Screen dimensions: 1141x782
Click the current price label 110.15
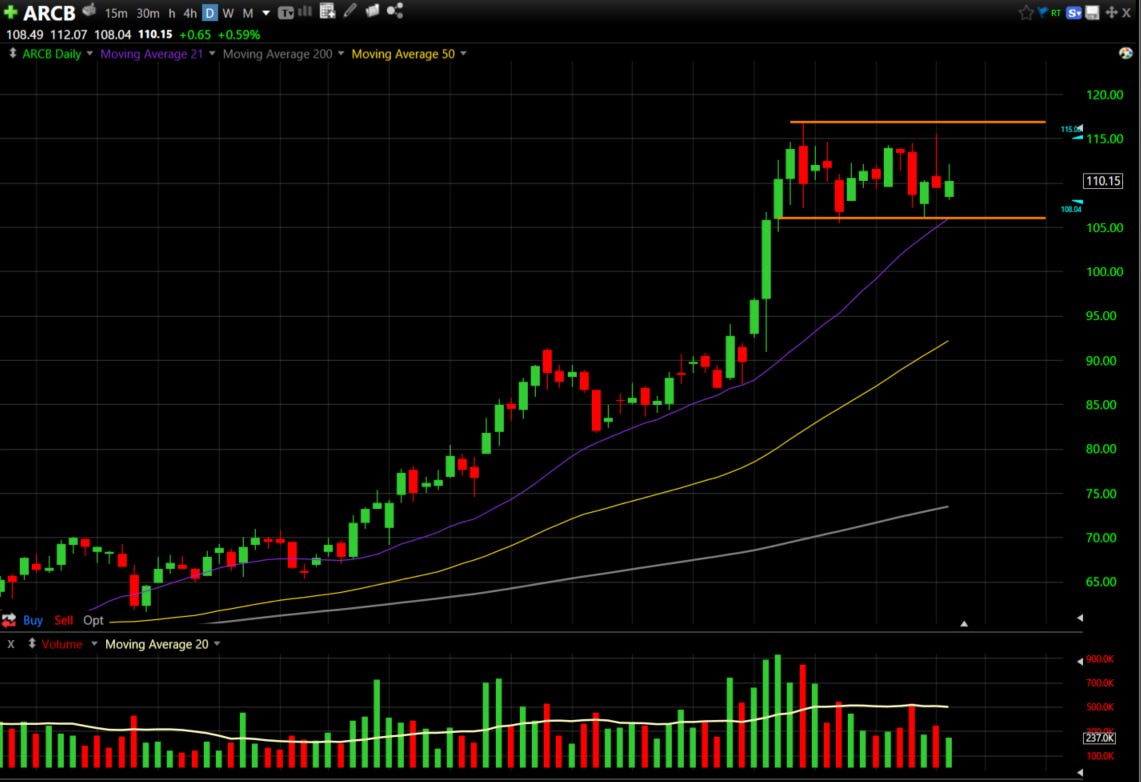(x=1103, y=181)
